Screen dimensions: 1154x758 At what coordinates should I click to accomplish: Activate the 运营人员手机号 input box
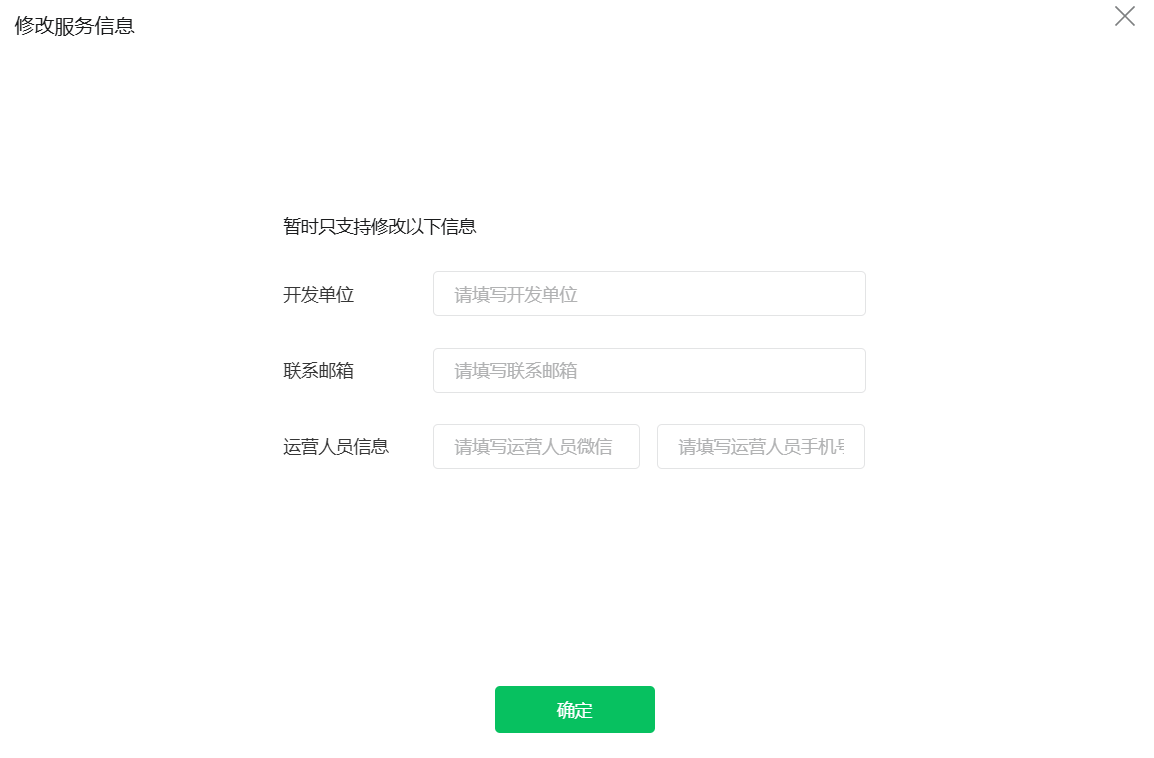pyautogui.click(x=760, y=447)
